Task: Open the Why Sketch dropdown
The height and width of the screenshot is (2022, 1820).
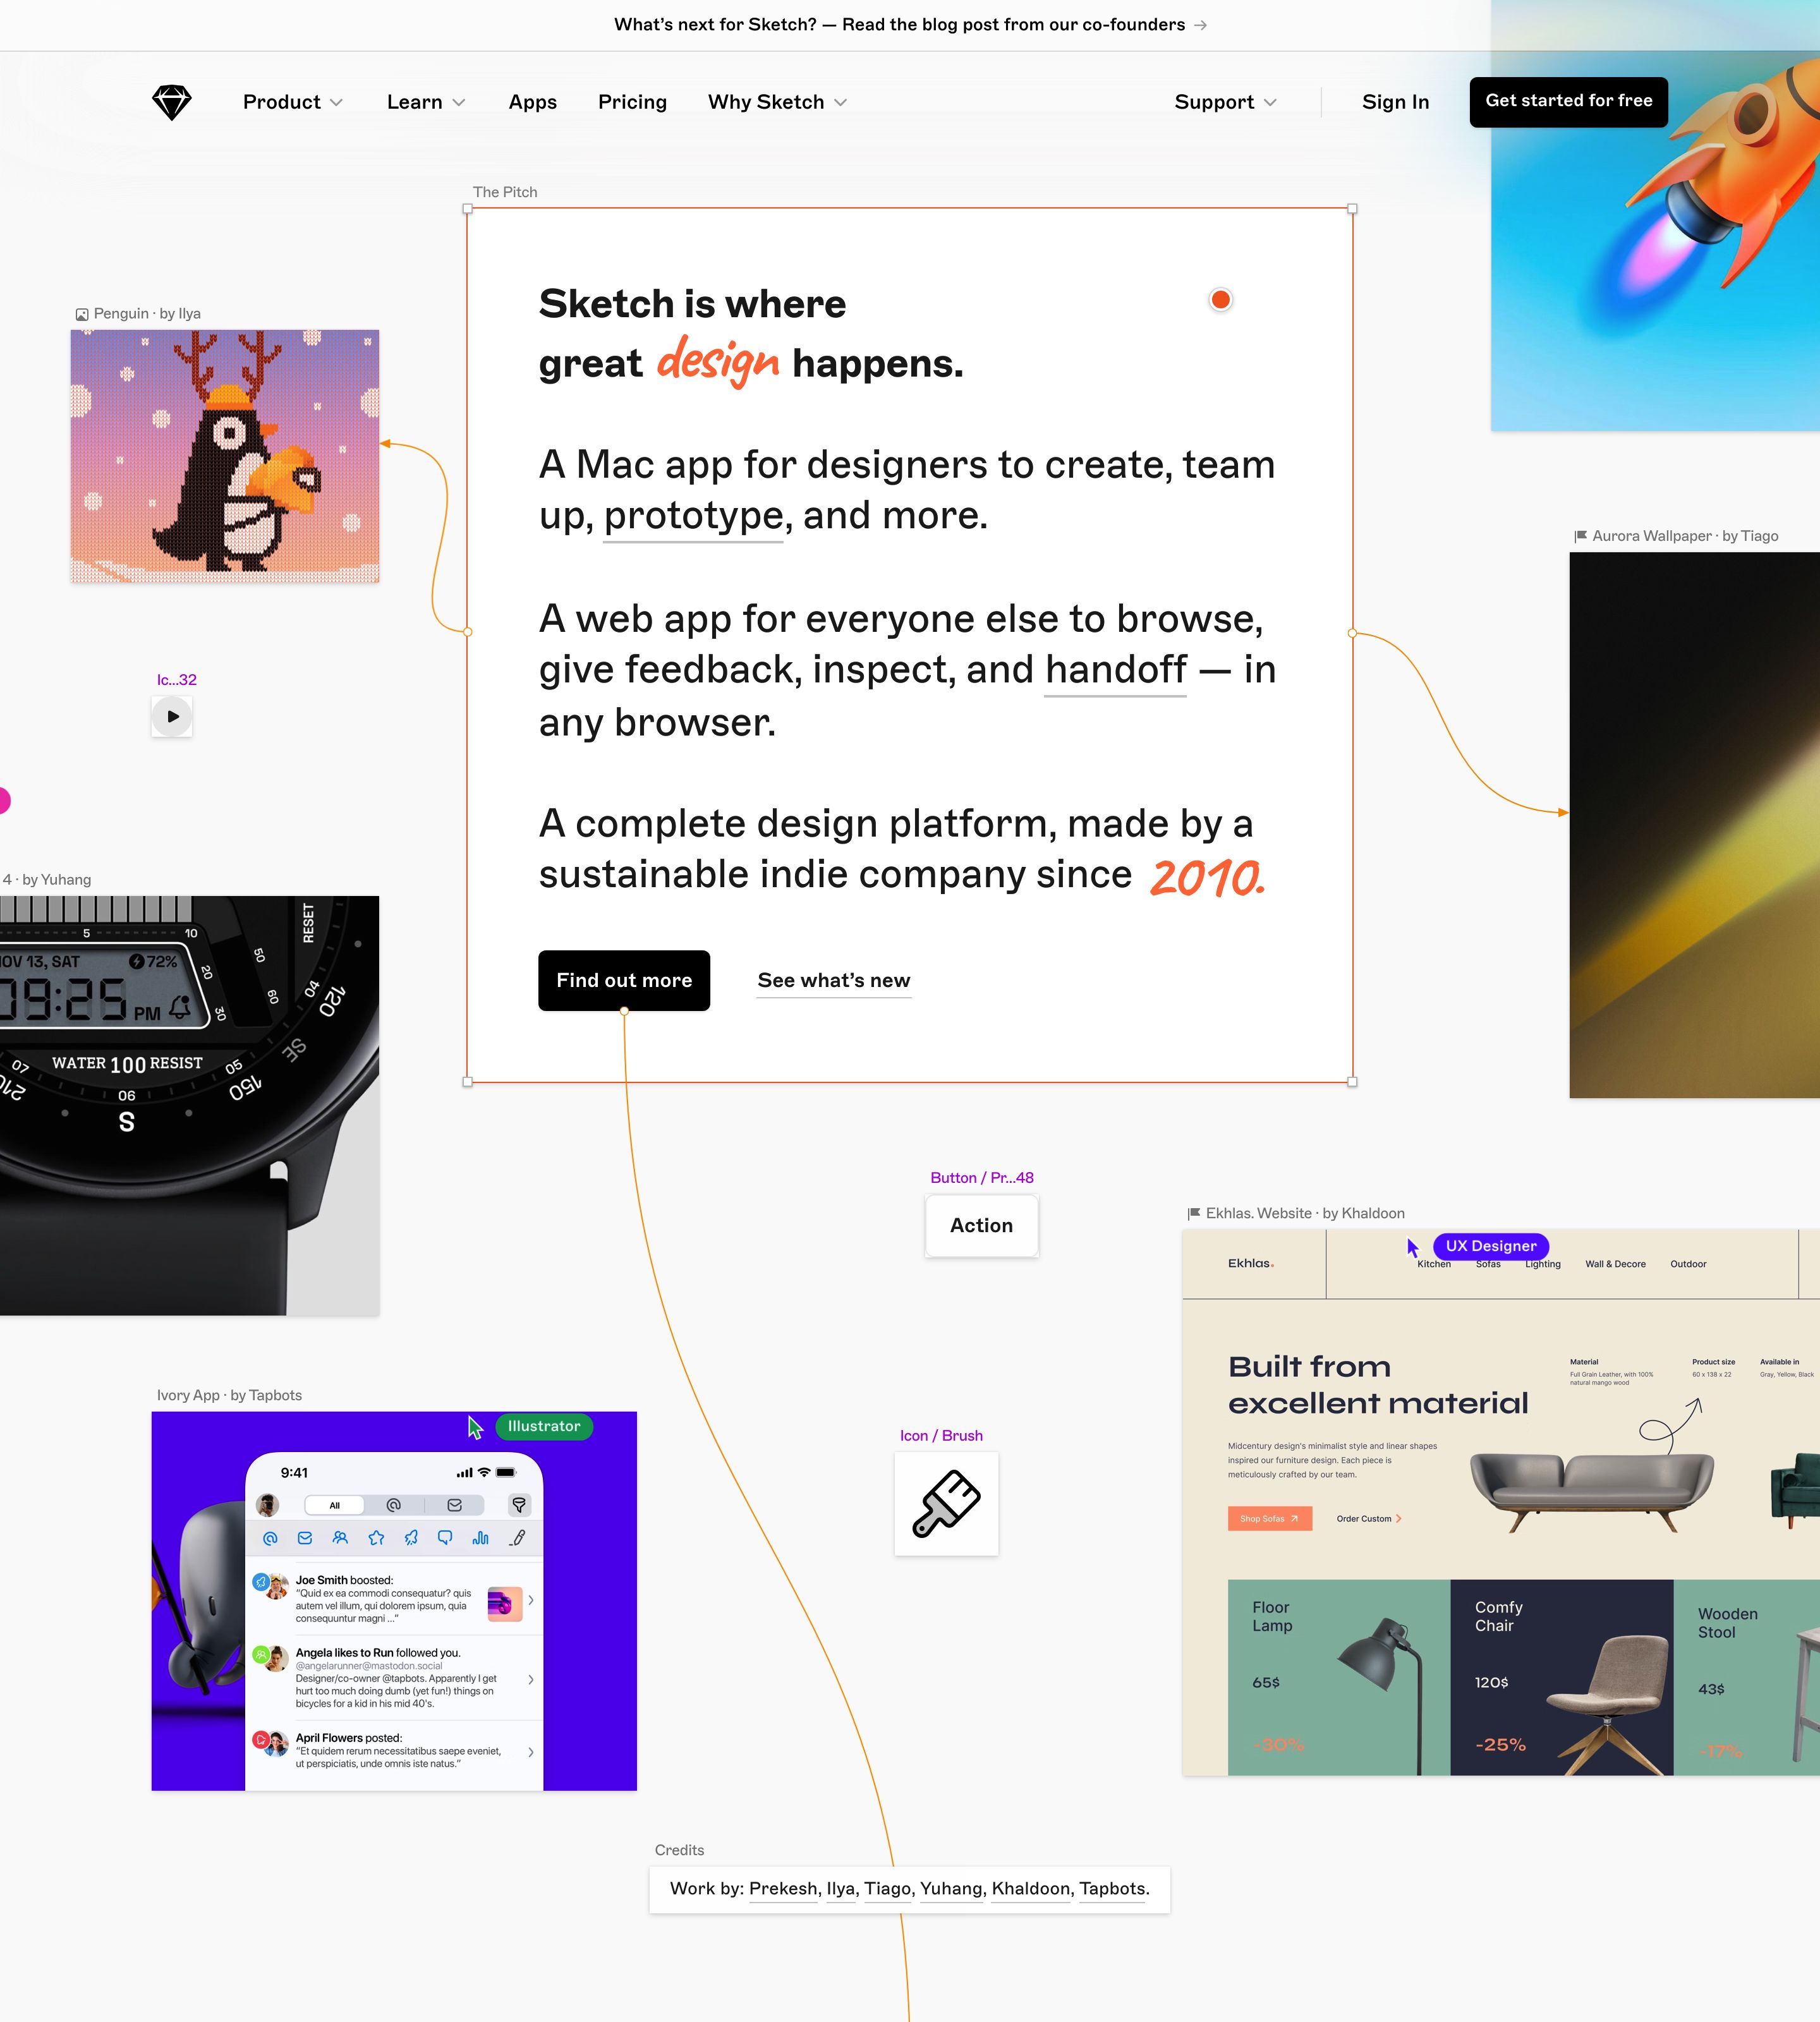Action: point(778,102)
